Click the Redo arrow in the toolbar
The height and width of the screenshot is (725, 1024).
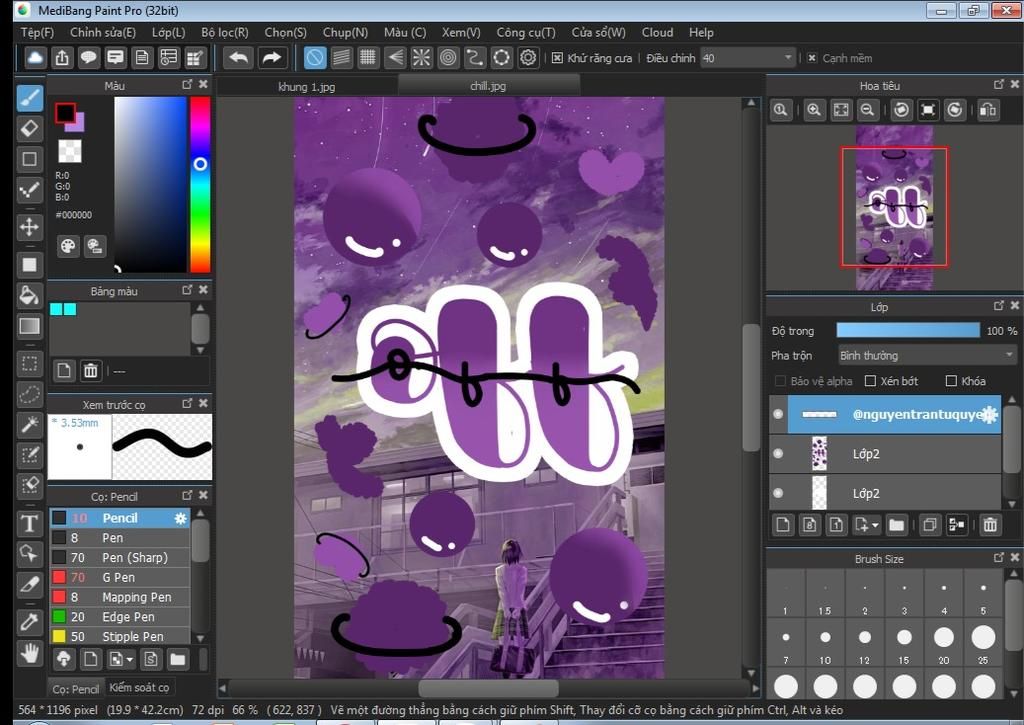point(271,57)
